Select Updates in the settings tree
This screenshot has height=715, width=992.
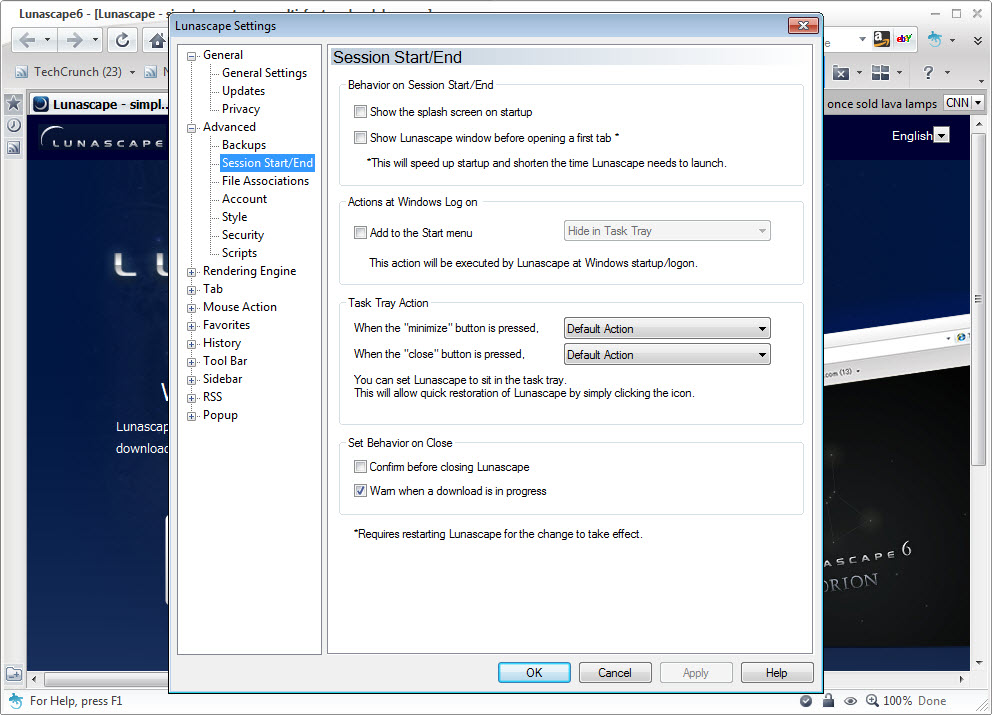(244, 90)
